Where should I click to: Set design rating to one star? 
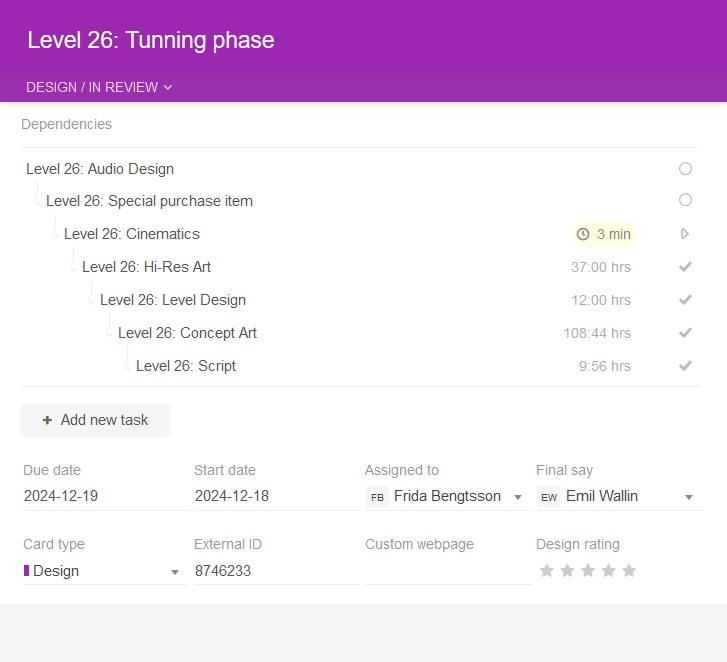click(x=546, y=571)
